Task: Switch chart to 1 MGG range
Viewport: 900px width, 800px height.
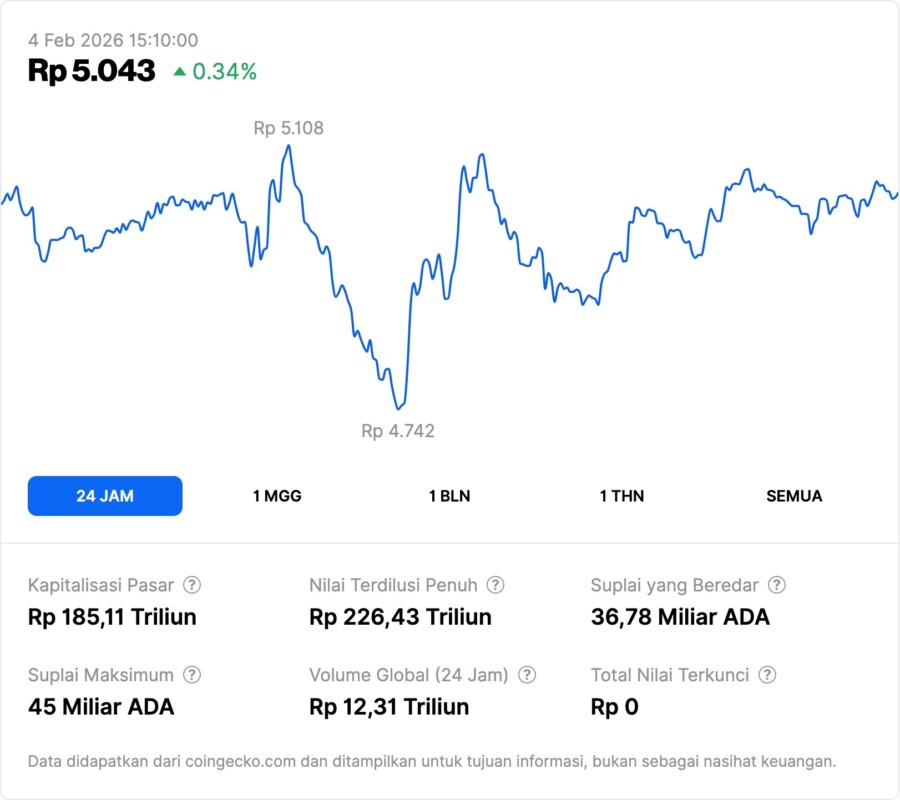Action: (277, 496)
